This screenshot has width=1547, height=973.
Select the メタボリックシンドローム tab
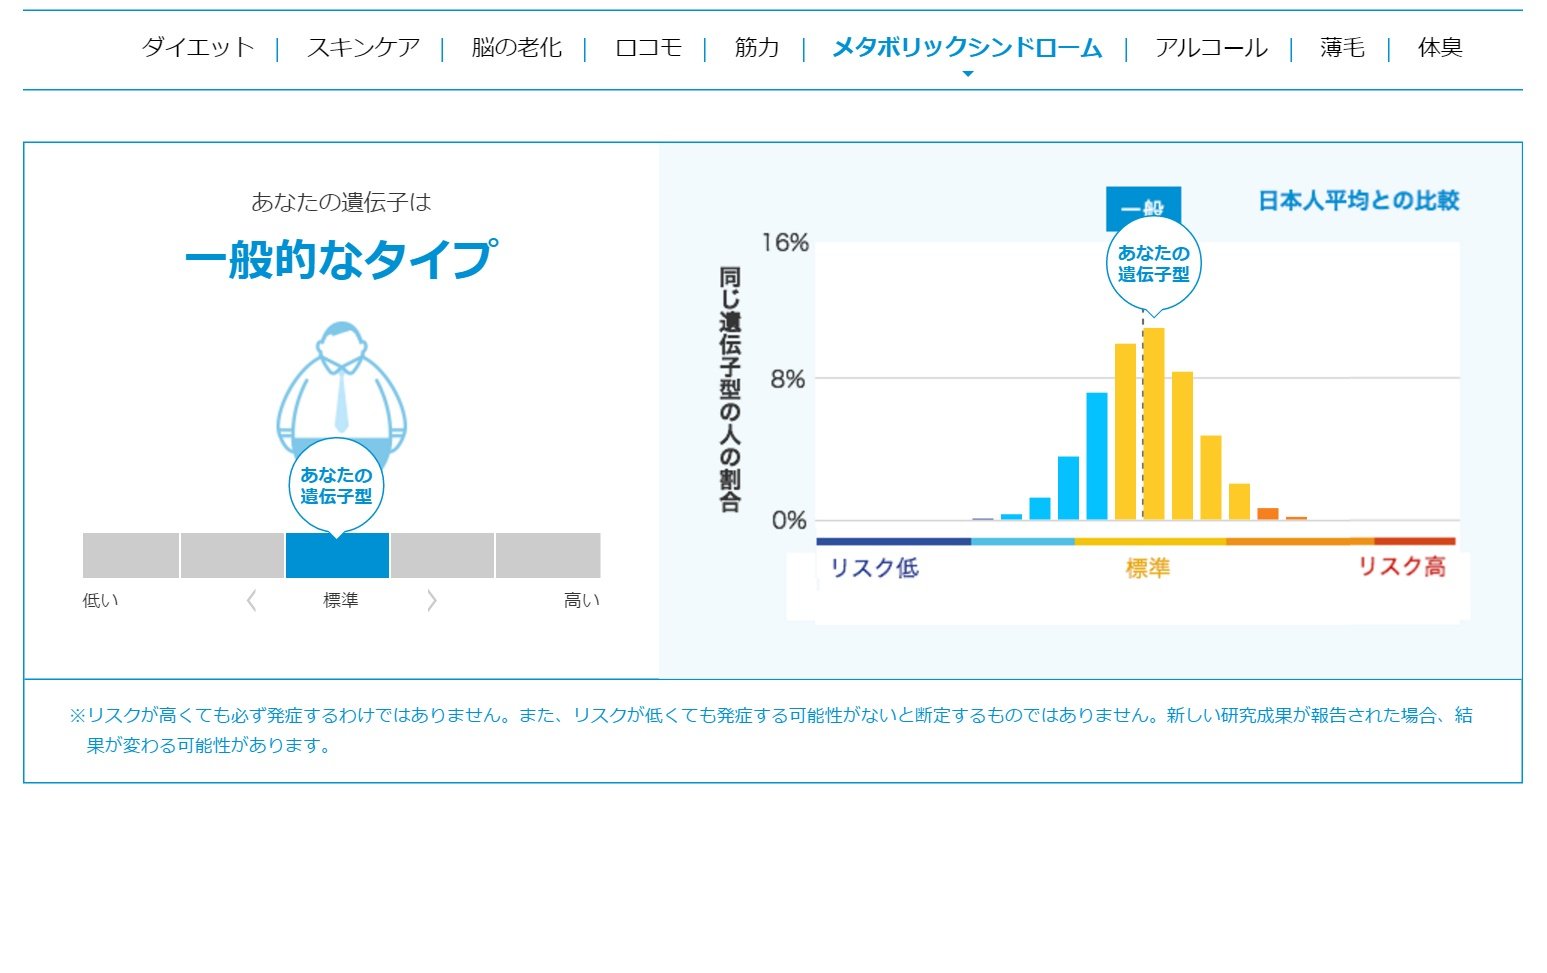click(x=966, y=47)
